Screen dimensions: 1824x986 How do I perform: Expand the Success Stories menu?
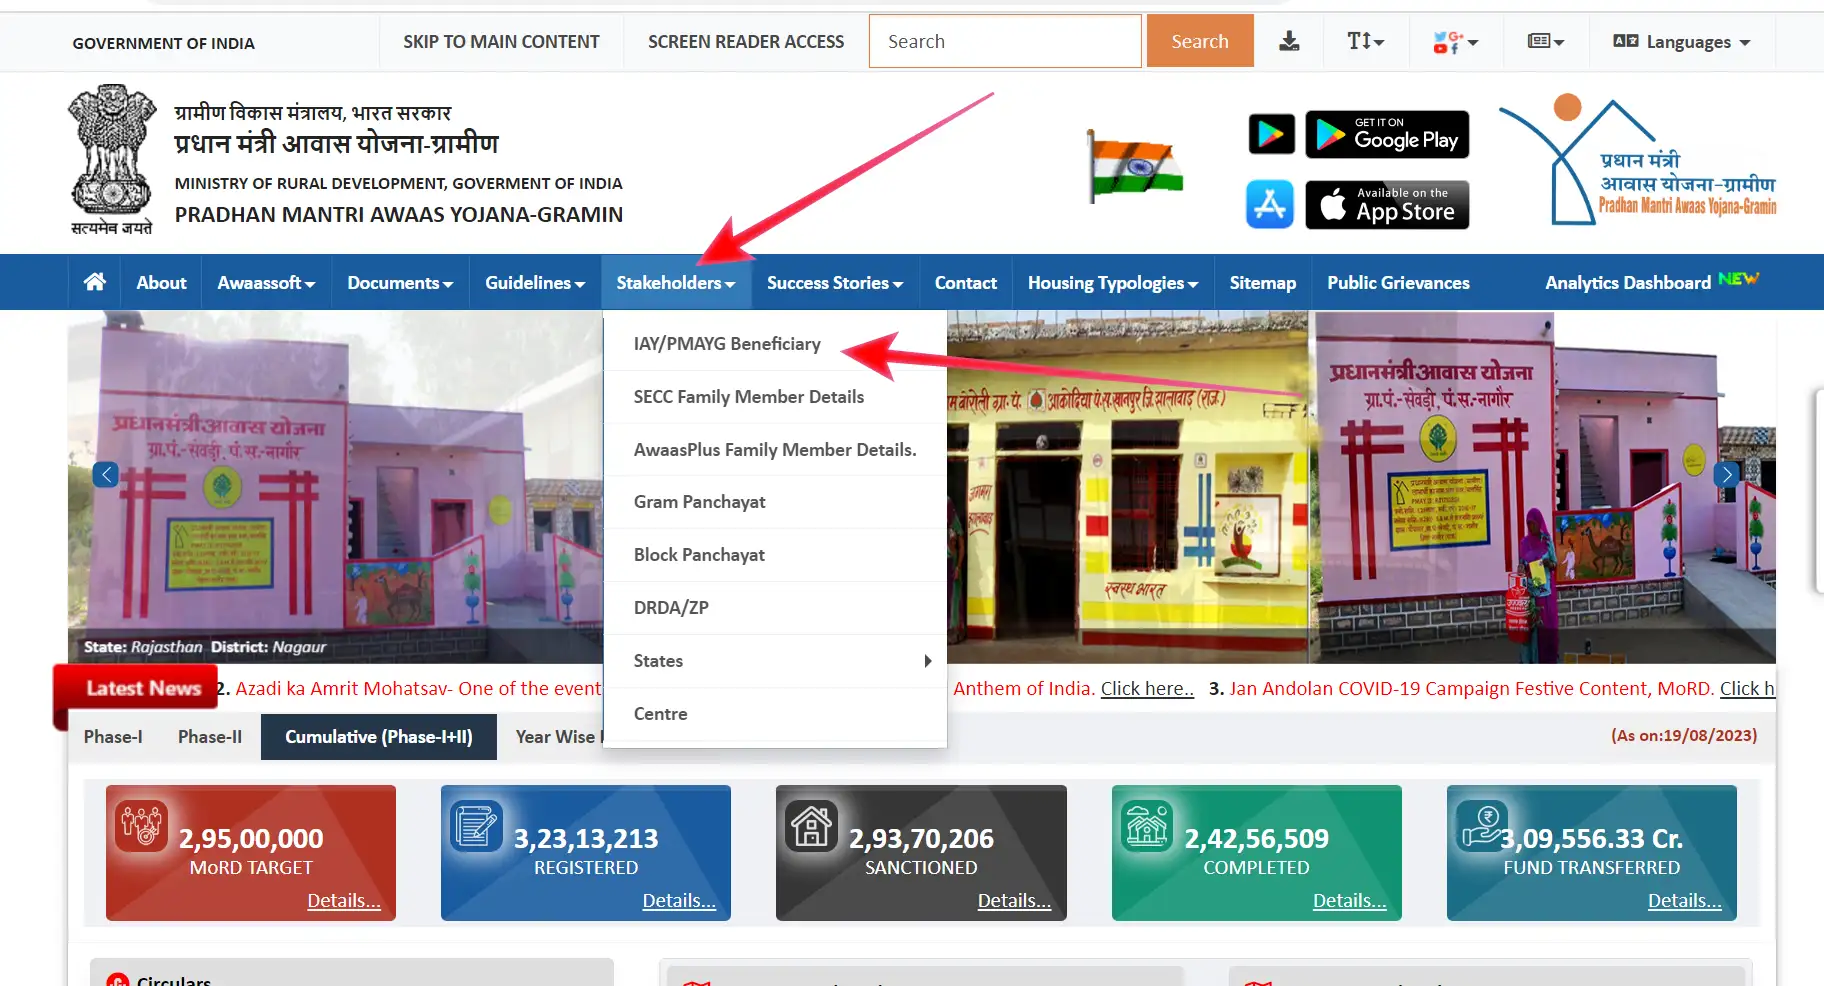835,282
